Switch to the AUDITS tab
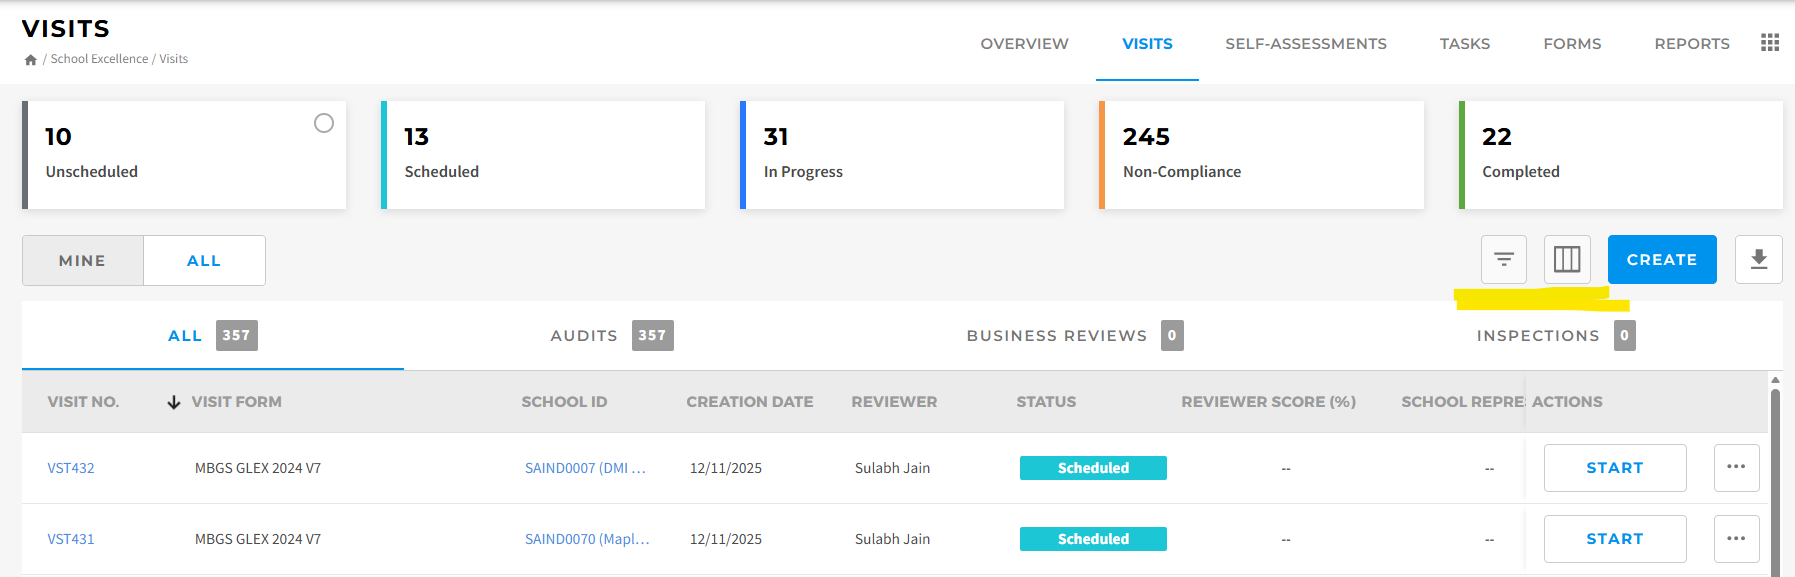The image size is (1795, 577). (612, 336)
